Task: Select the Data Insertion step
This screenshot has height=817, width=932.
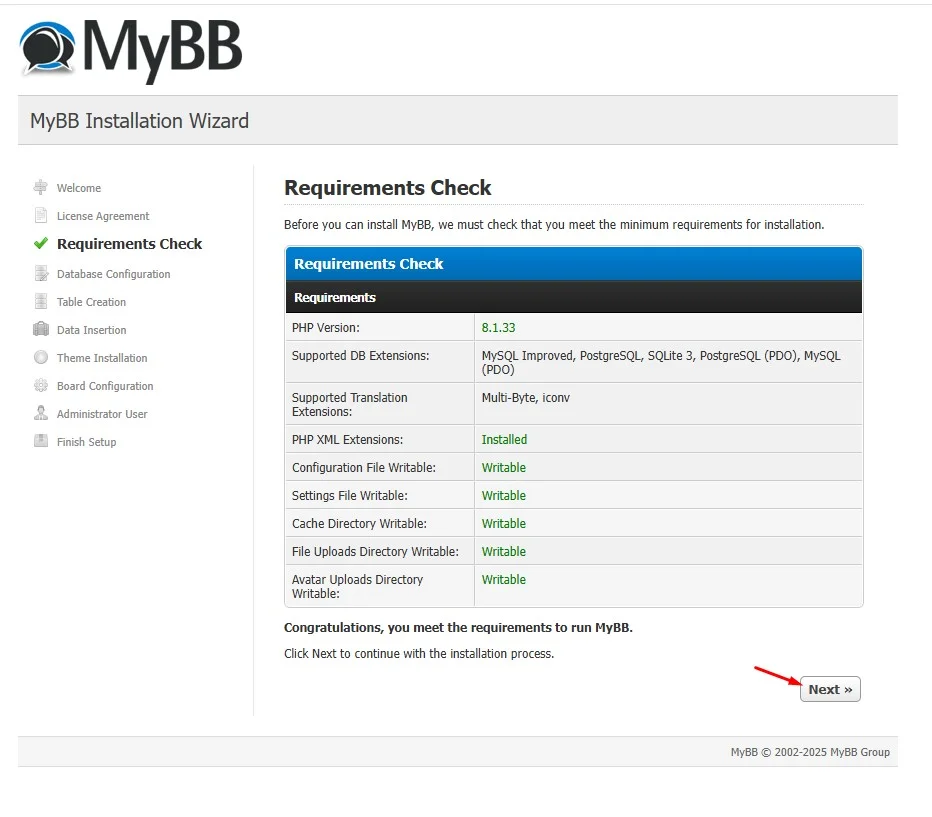Action: tap(92, 330)
